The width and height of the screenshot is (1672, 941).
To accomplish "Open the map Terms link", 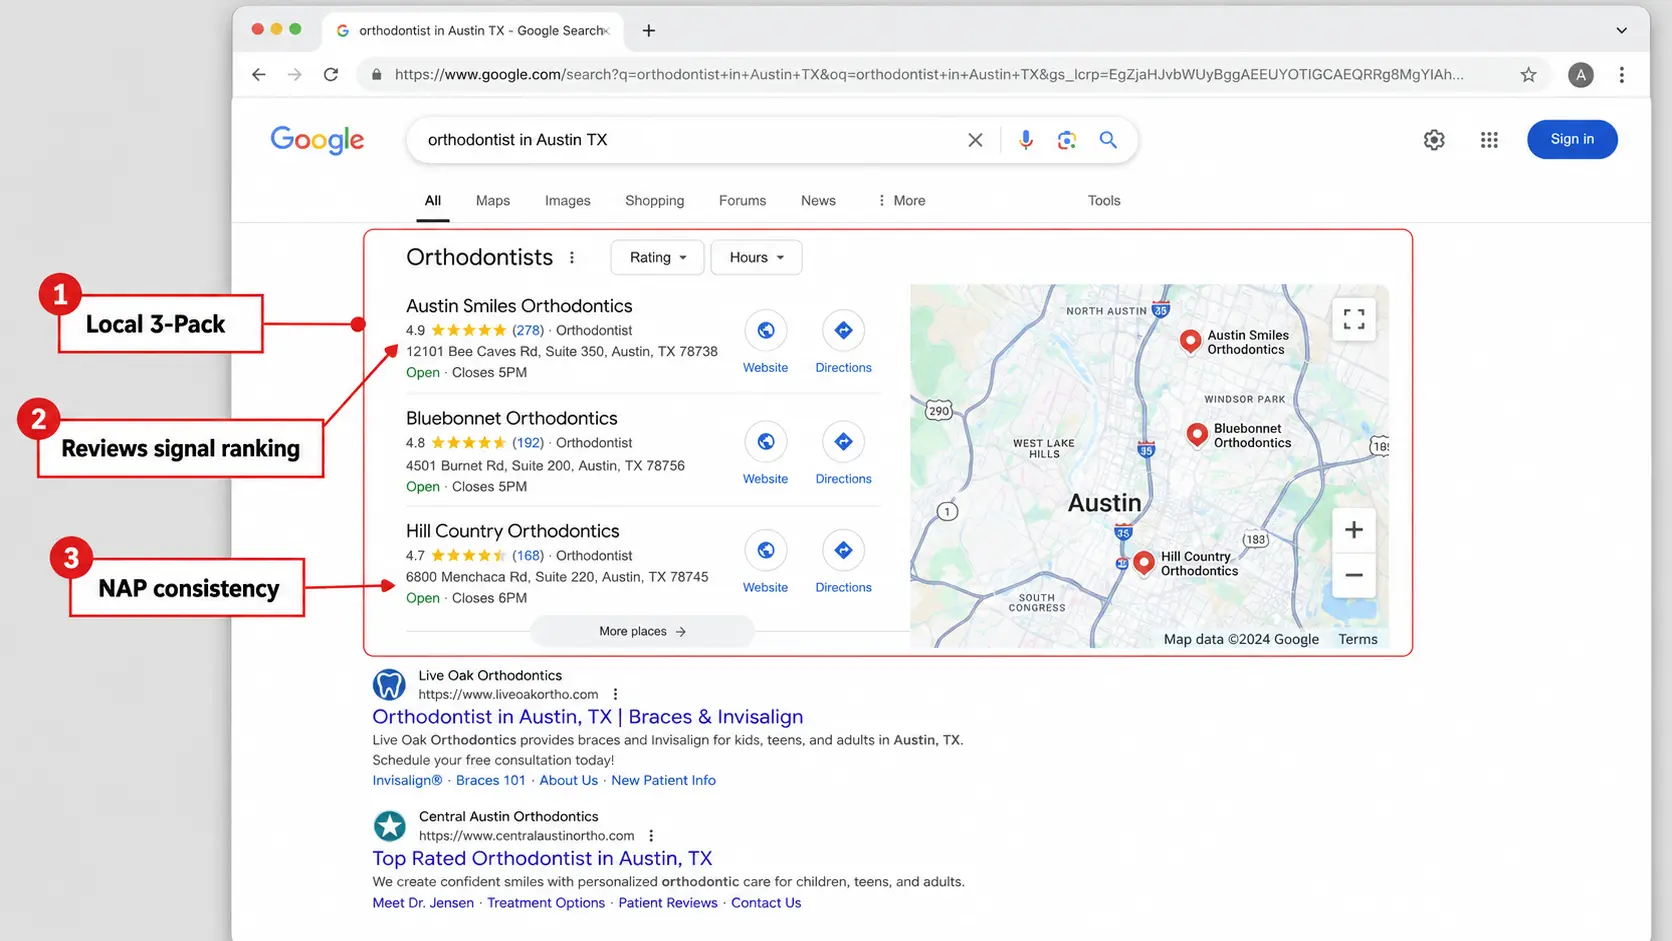I will click(x=1358, y=639).
